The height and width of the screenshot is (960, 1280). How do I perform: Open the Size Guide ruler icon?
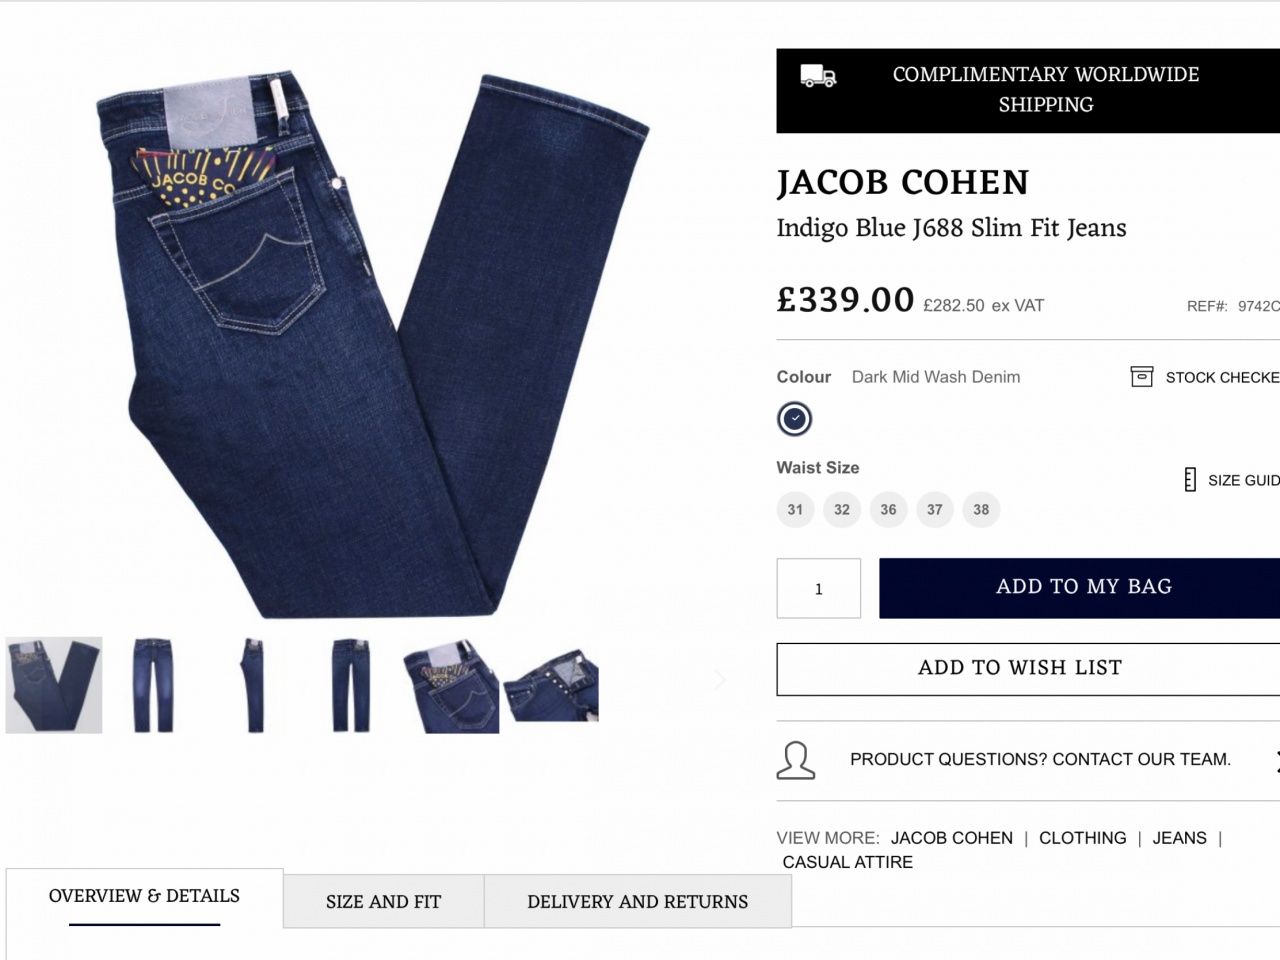click(x=1189, y=480)
